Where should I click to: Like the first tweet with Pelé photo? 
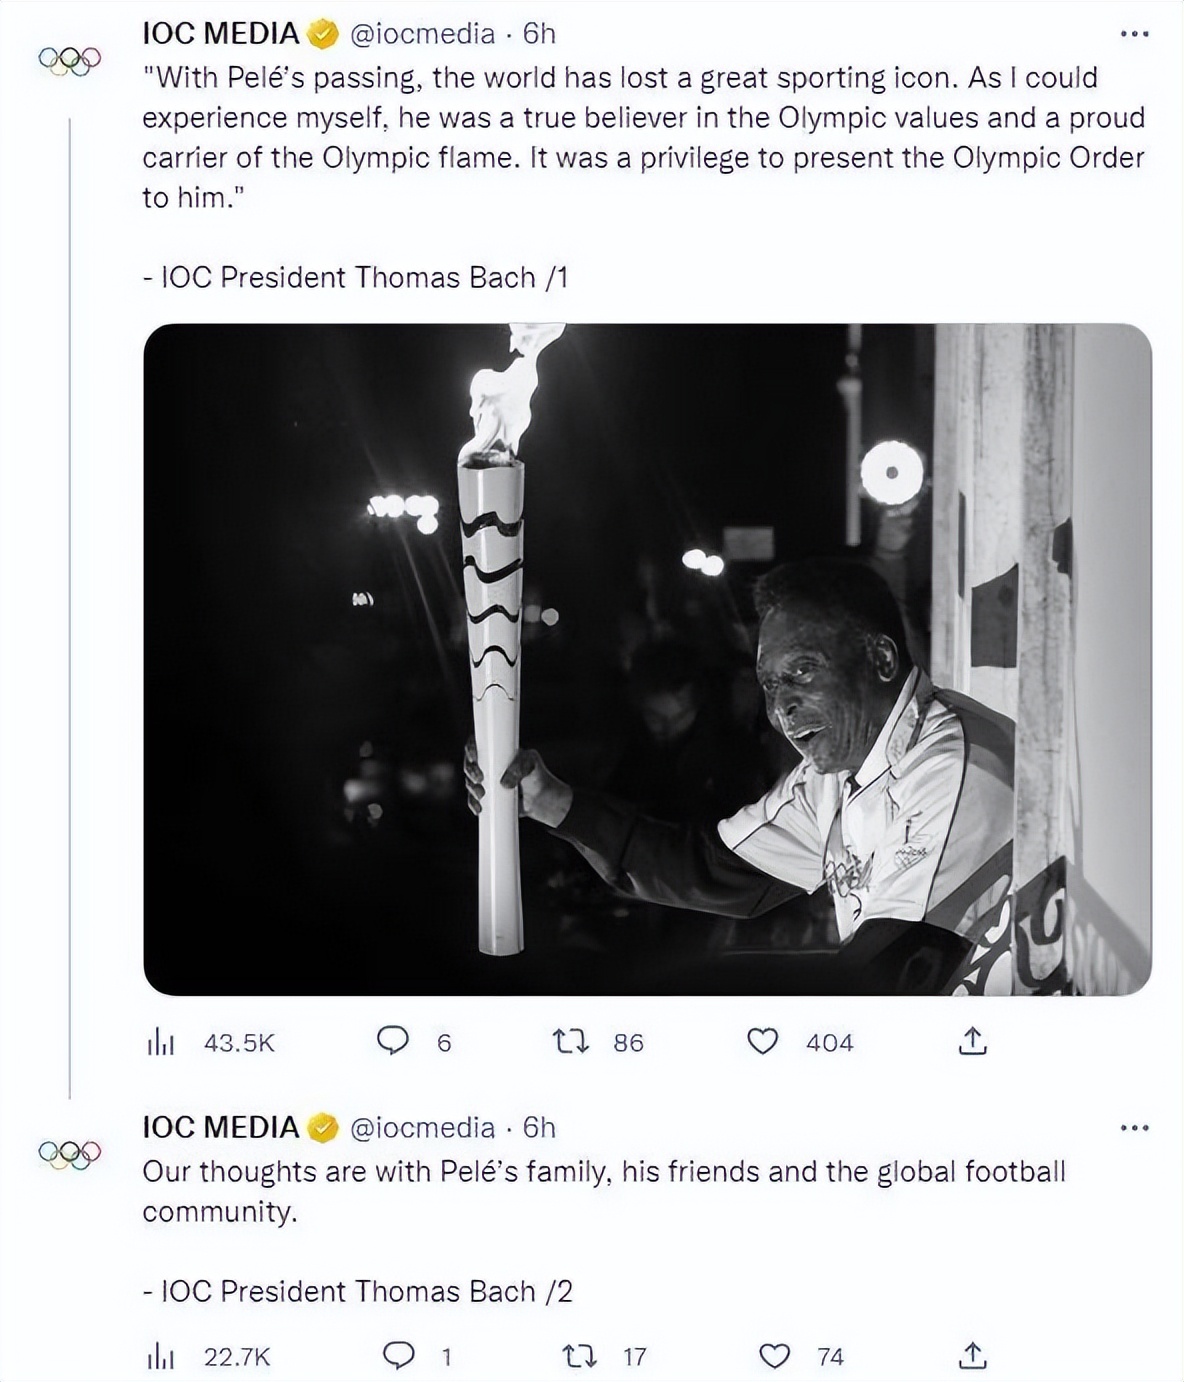(x=763, y=1042)
